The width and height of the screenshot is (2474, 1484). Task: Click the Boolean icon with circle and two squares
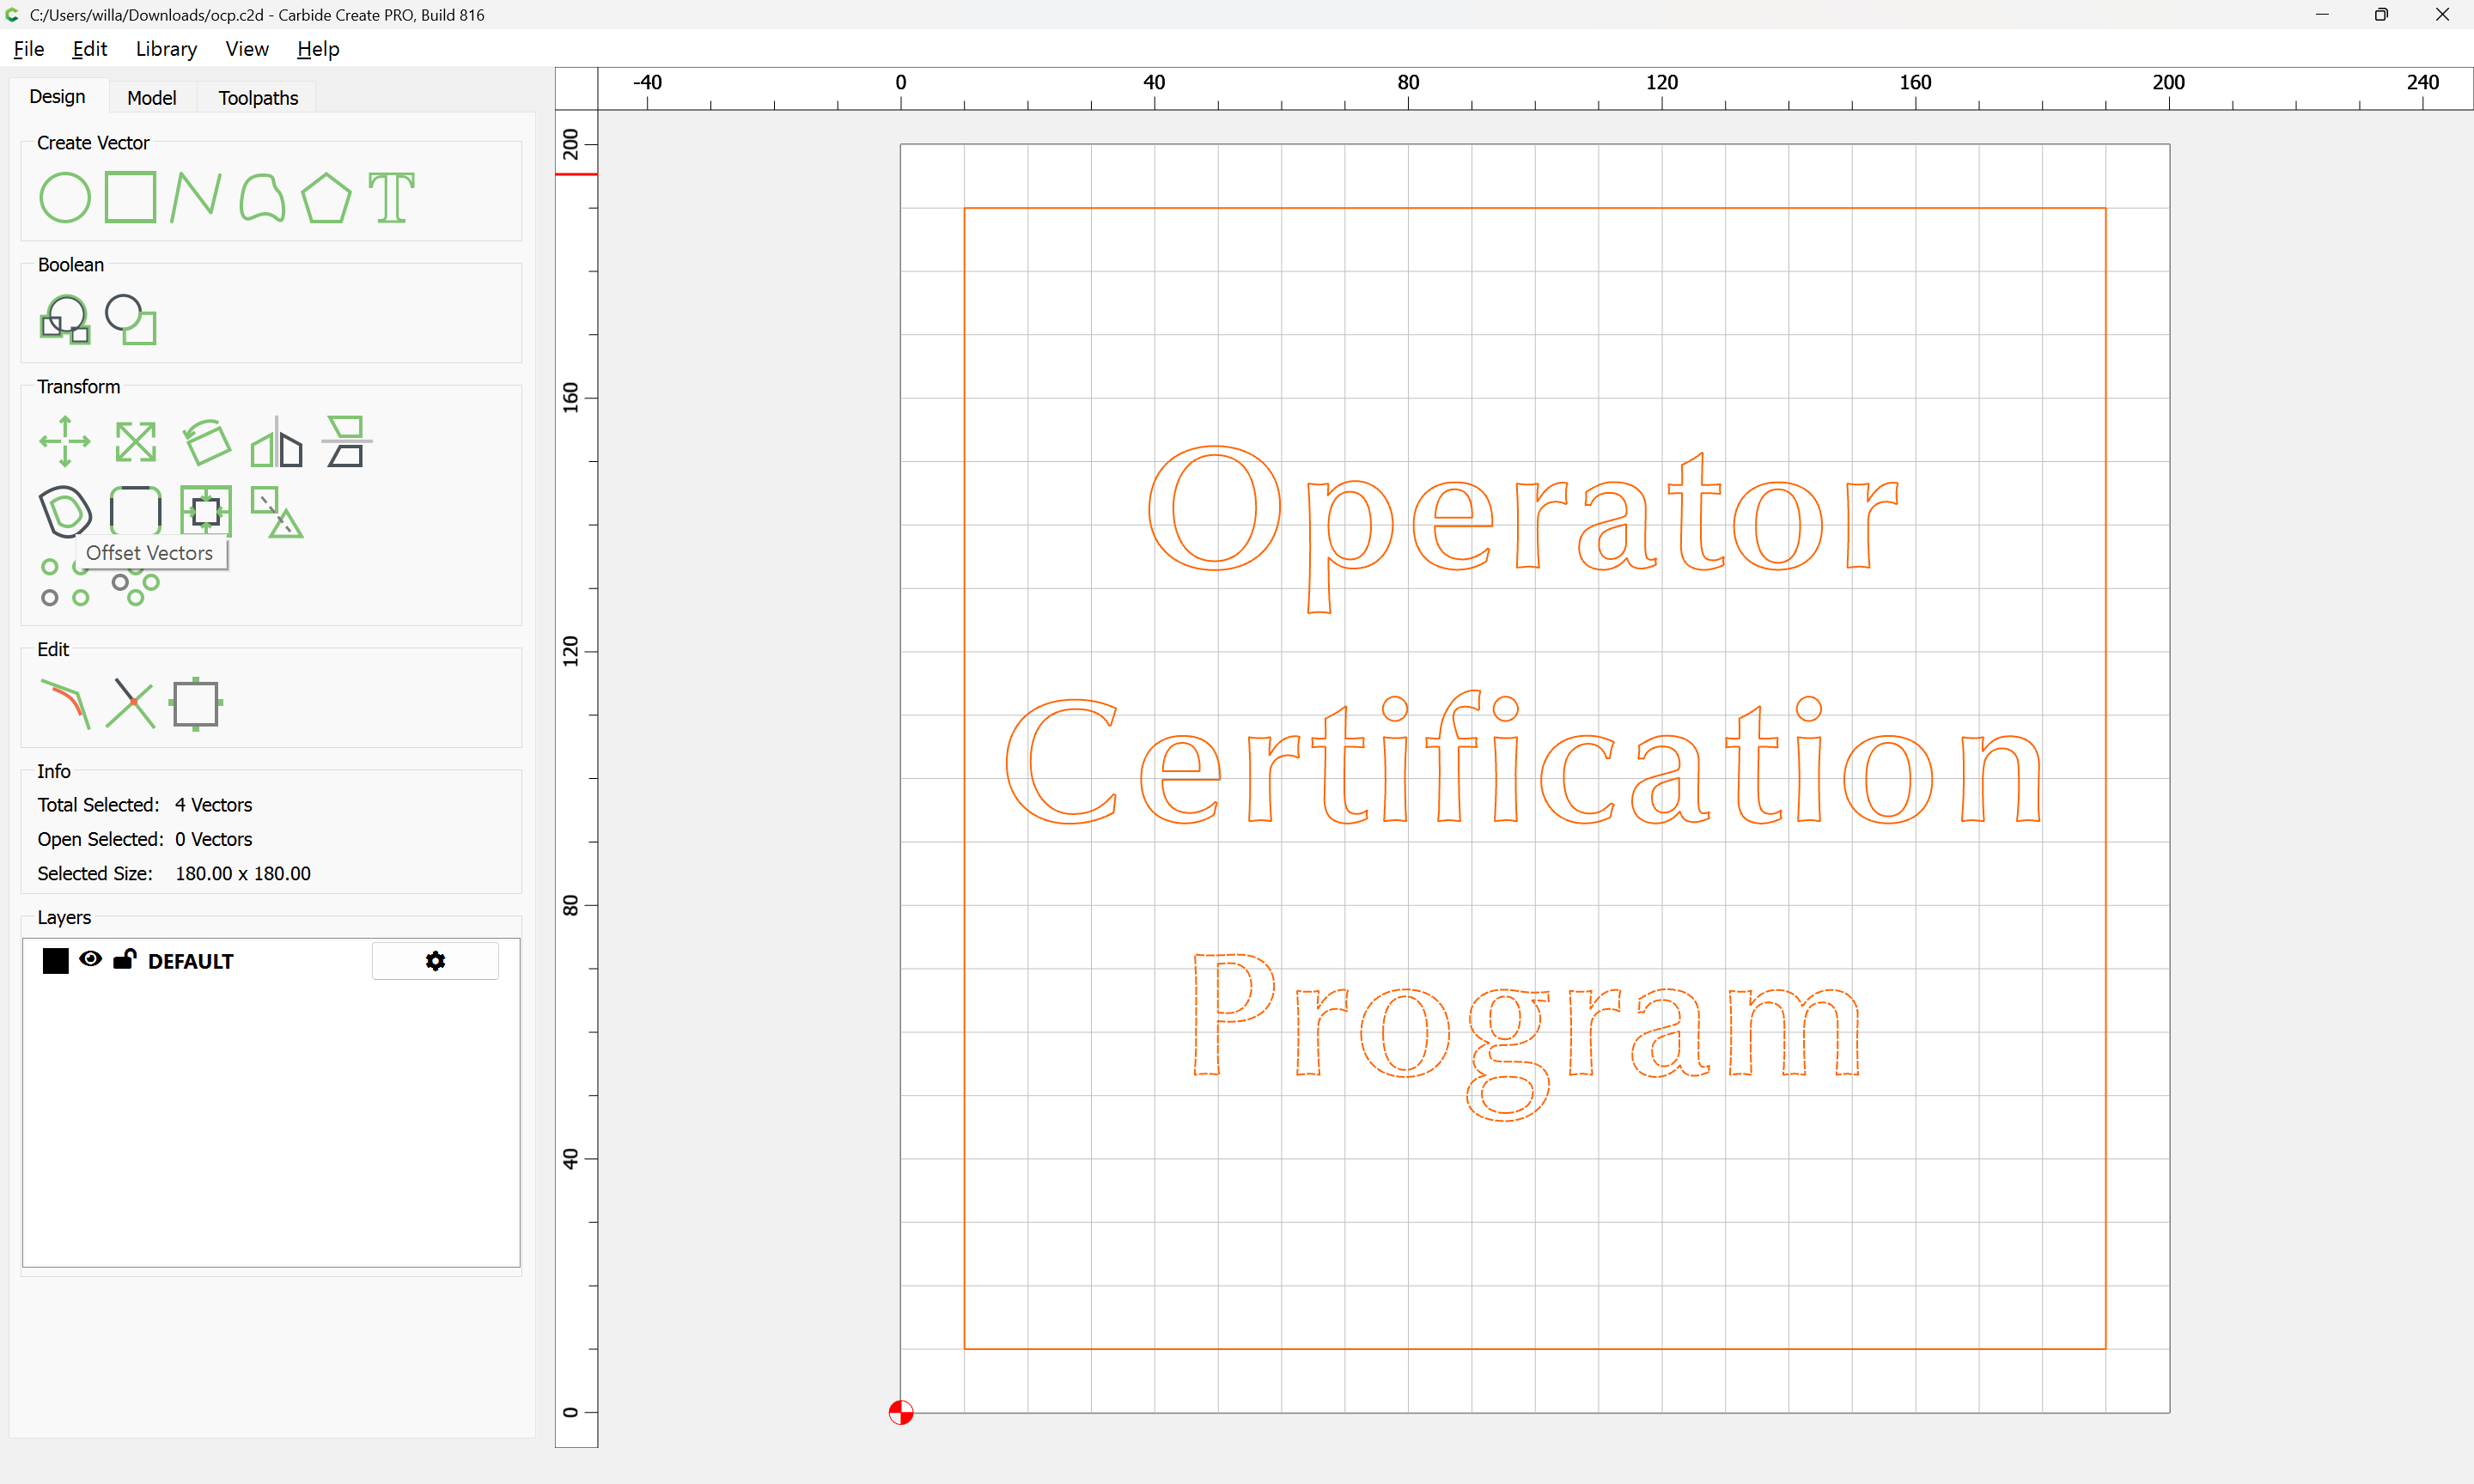(x=65, y=319)
